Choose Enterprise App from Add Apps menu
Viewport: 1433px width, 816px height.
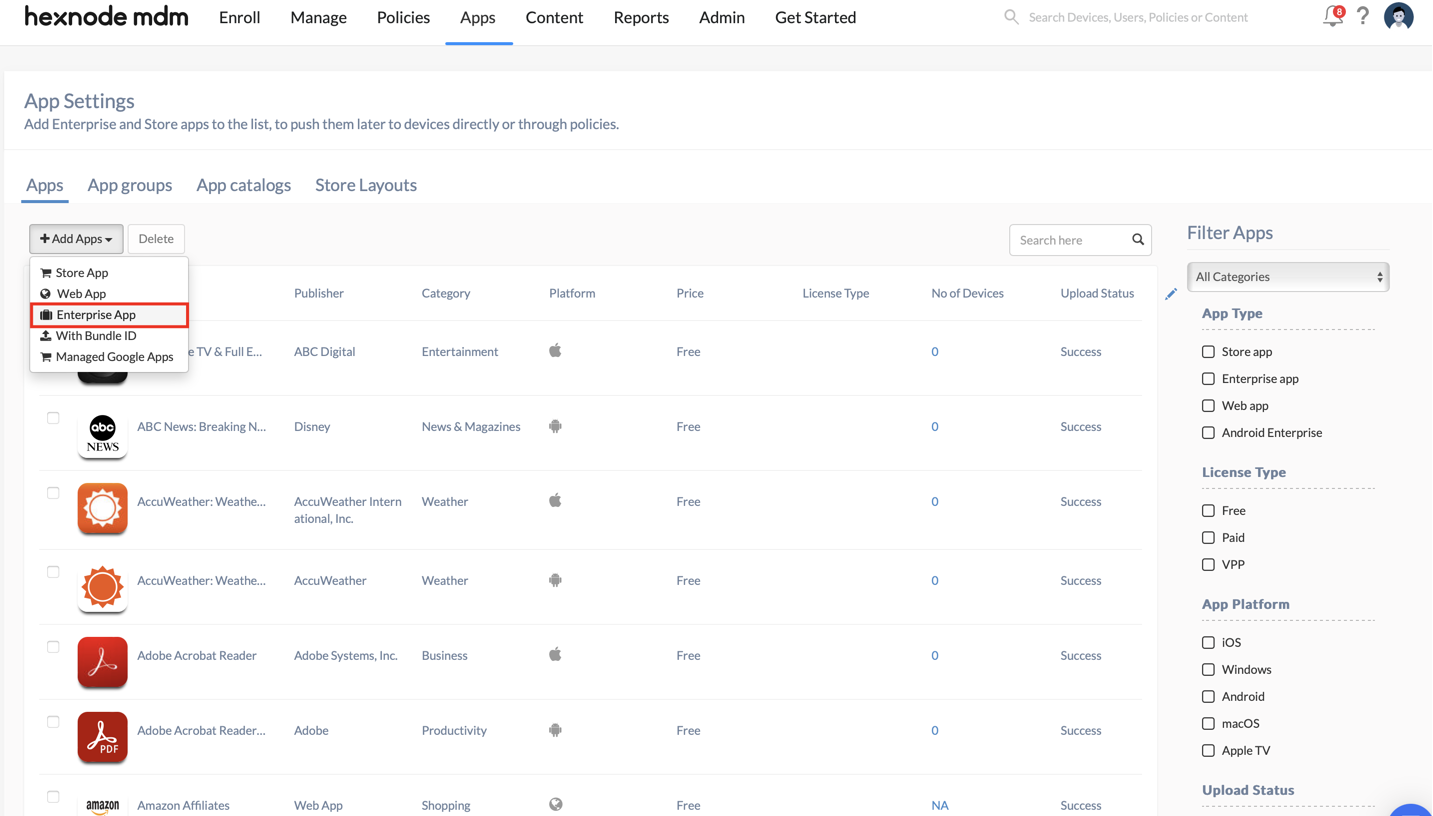109,315
